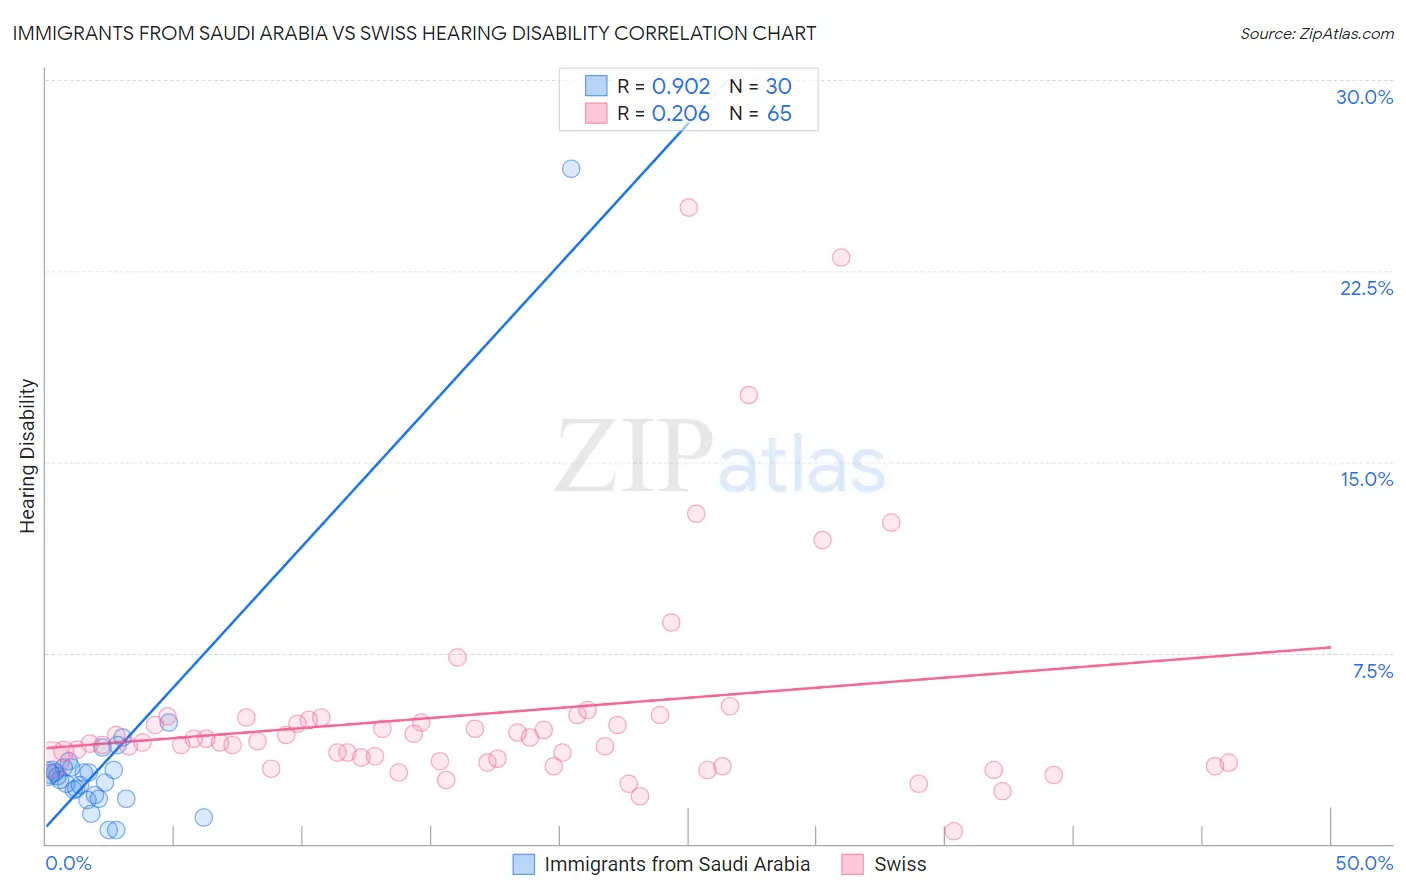This screenshot has height=892, width=1406.
Task: Click the pink data point near 25%
Action: pos(689,208)
